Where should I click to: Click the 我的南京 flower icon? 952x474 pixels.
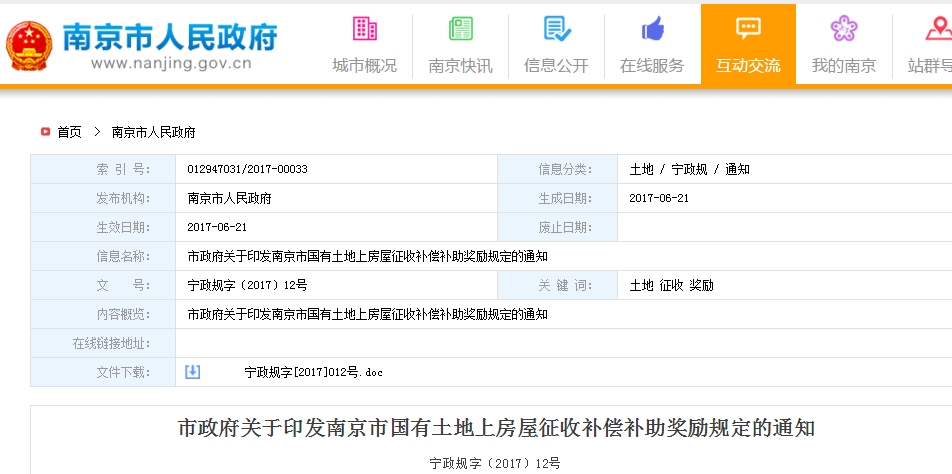click(x=844, y=28)
